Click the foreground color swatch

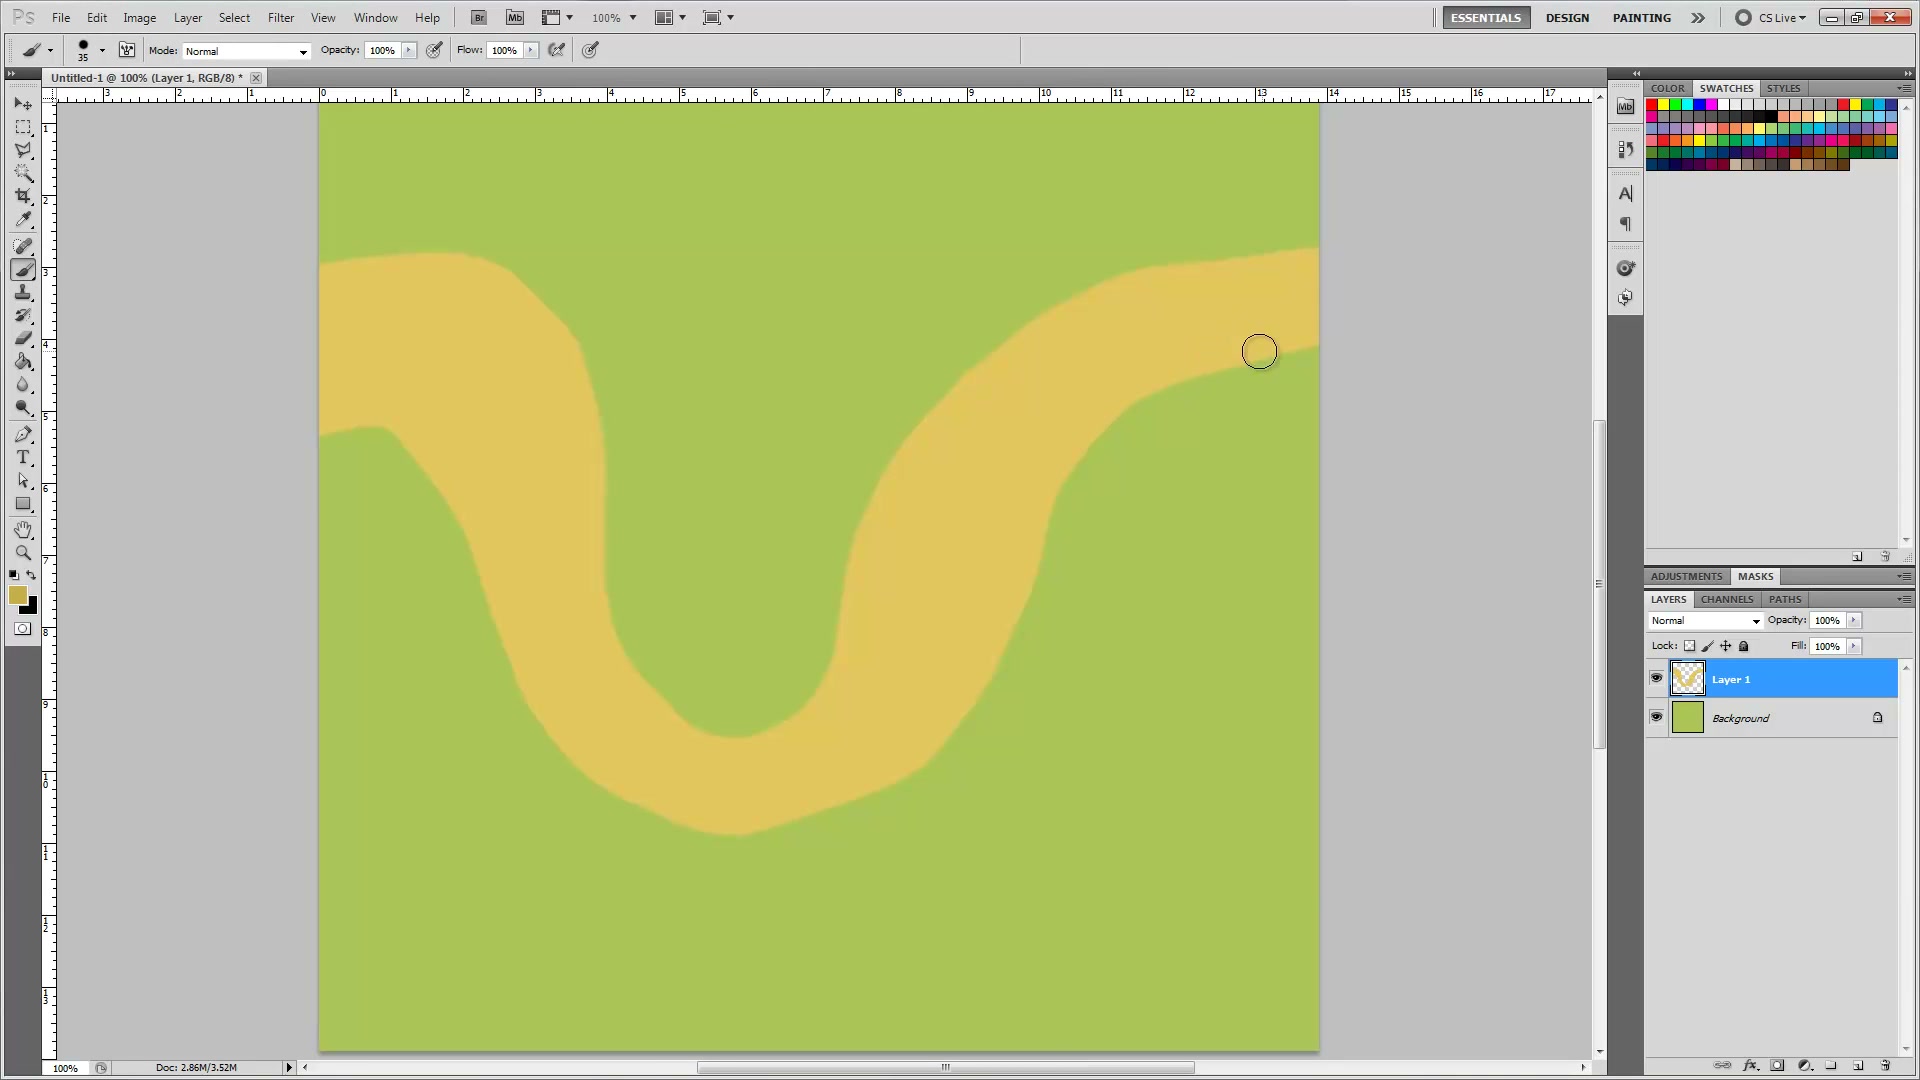(x=17, y=595)
